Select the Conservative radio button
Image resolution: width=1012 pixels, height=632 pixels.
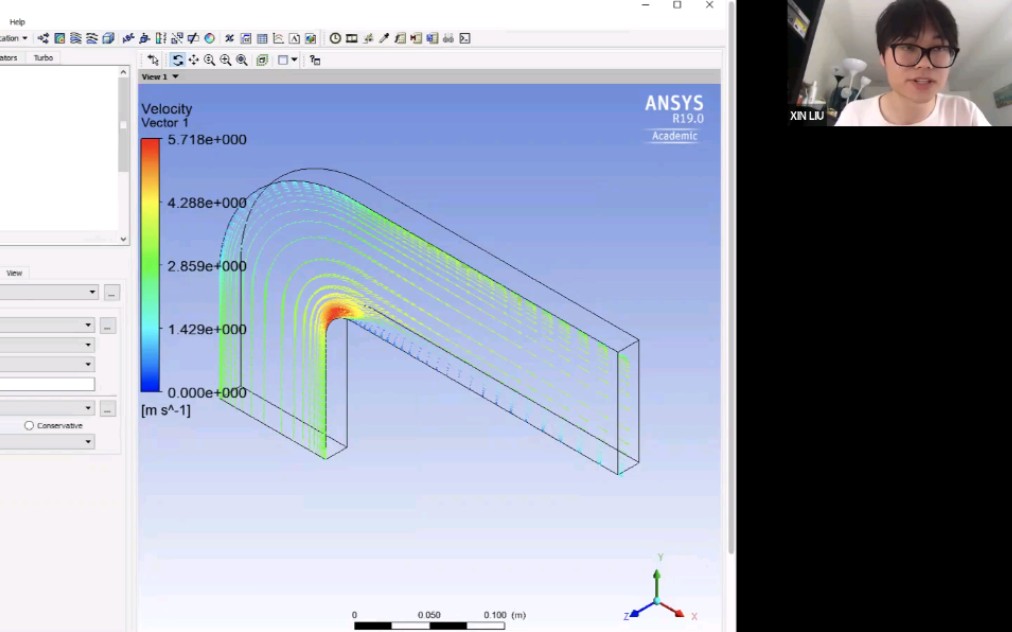tap(30, 424)
